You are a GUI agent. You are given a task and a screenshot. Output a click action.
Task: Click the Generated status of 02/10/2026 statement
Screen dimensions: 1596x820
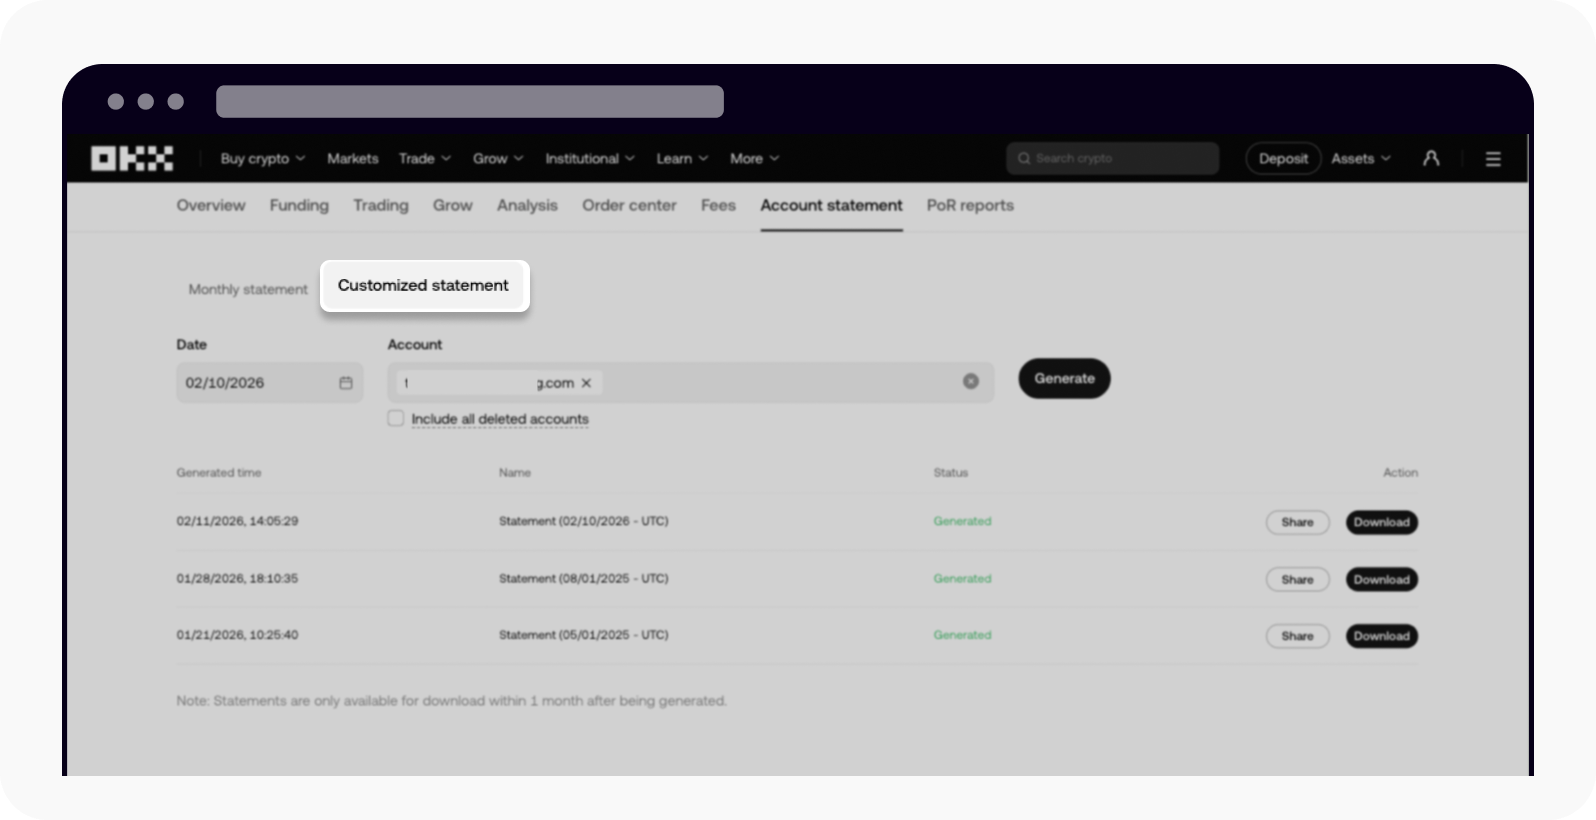(x=962, y=521)
